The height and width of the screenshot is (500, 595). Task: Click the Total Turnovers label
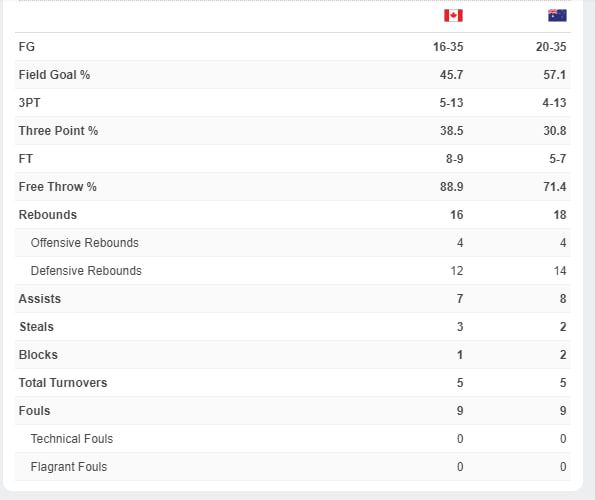(x=63, y=383)
